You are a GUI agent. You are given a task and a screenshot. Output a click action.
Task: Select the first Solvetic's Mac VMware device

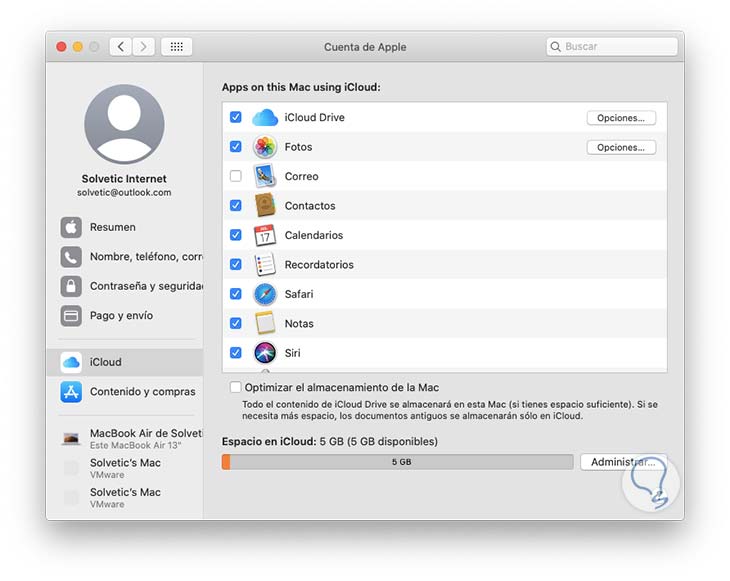[125, 468]
